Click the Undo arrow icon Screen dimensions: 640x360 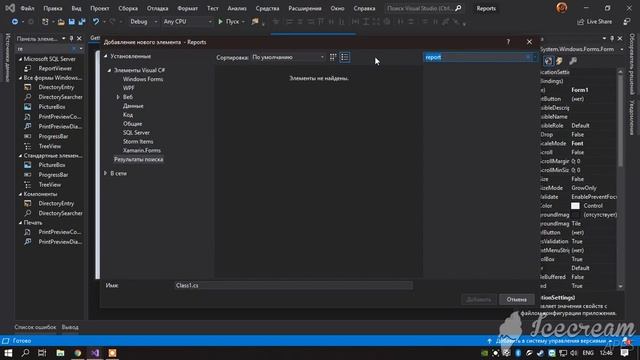tap(96, 22)
